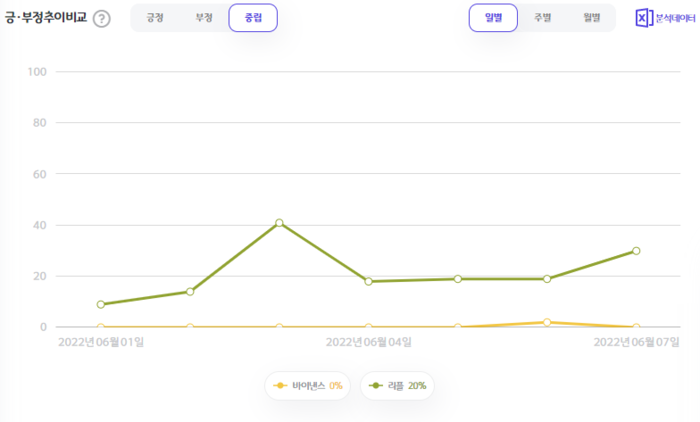
Task: Select 바이낸스 data point on 2022년 06월 04일
Action: [368, 327]
